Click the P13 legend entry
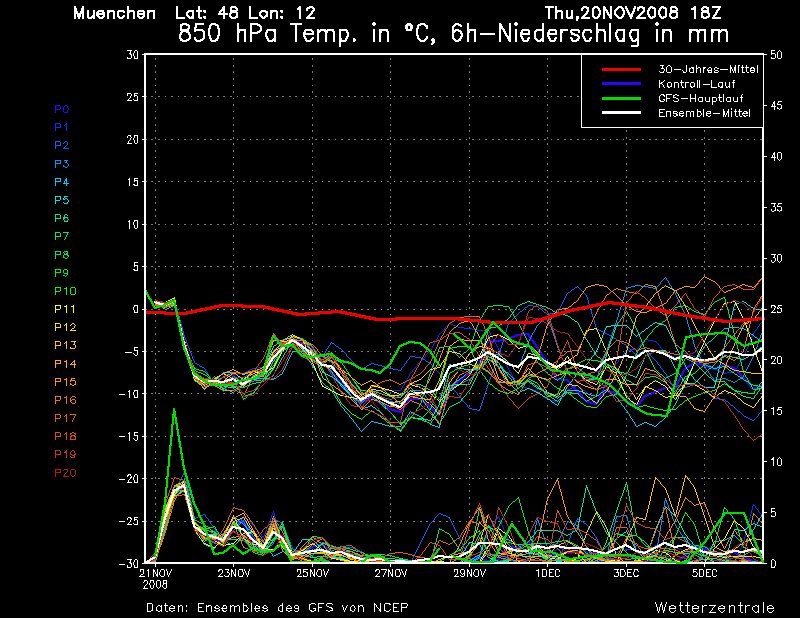This screenshot has height=618, width=800. coord(65,345)
